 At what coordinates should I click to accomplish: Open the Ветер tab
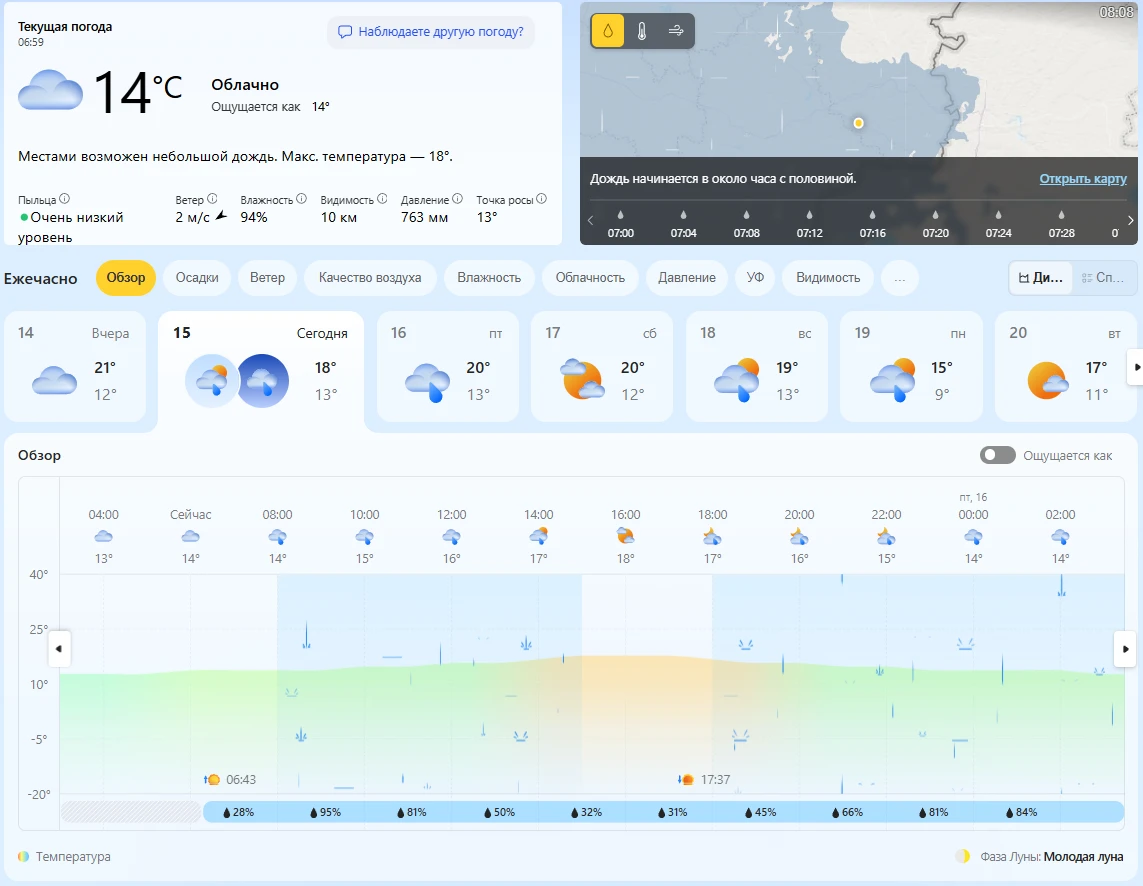pos(267,278)
